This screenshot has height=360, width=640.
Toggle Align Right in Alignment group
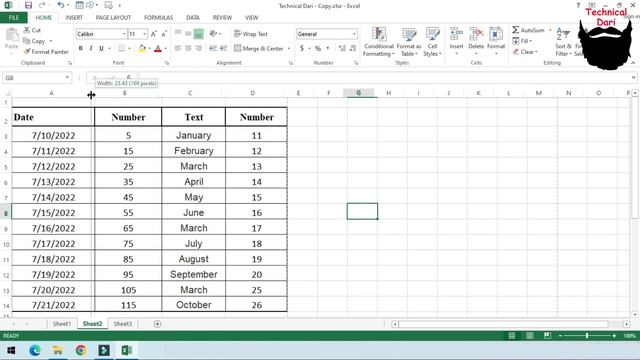(198, 48)
